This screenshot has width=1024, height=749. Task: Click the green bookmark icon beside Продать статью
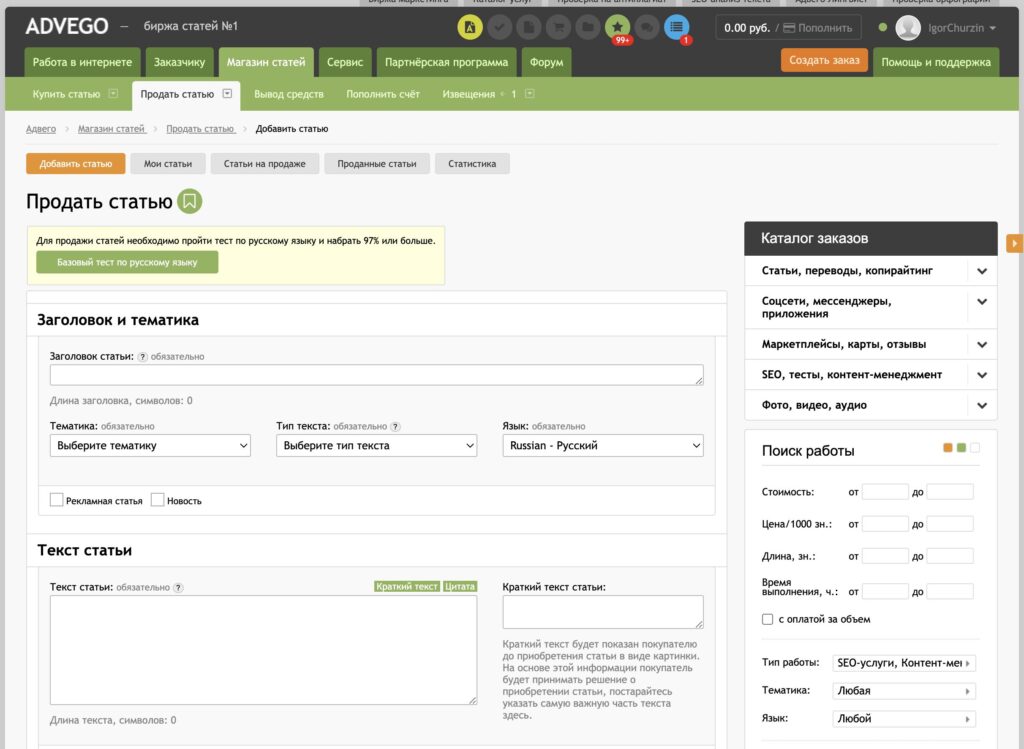point(190,201)
